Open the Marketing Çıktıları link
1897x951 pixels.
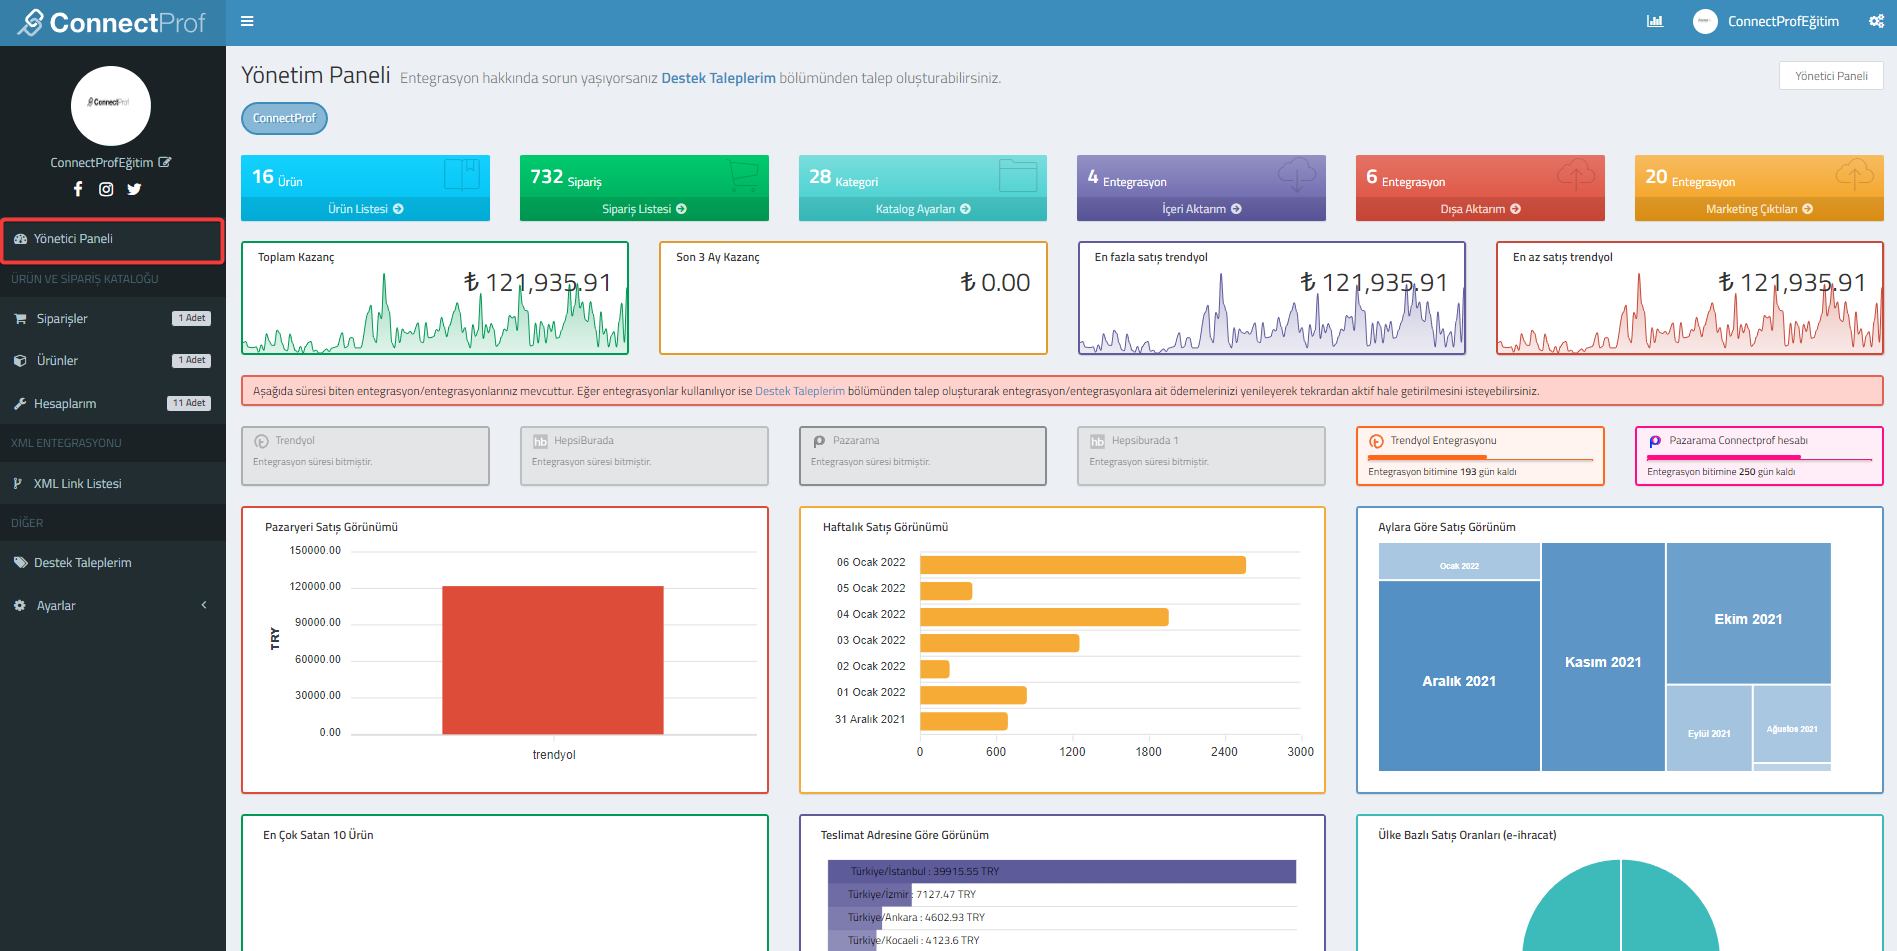pos(1759,209)
